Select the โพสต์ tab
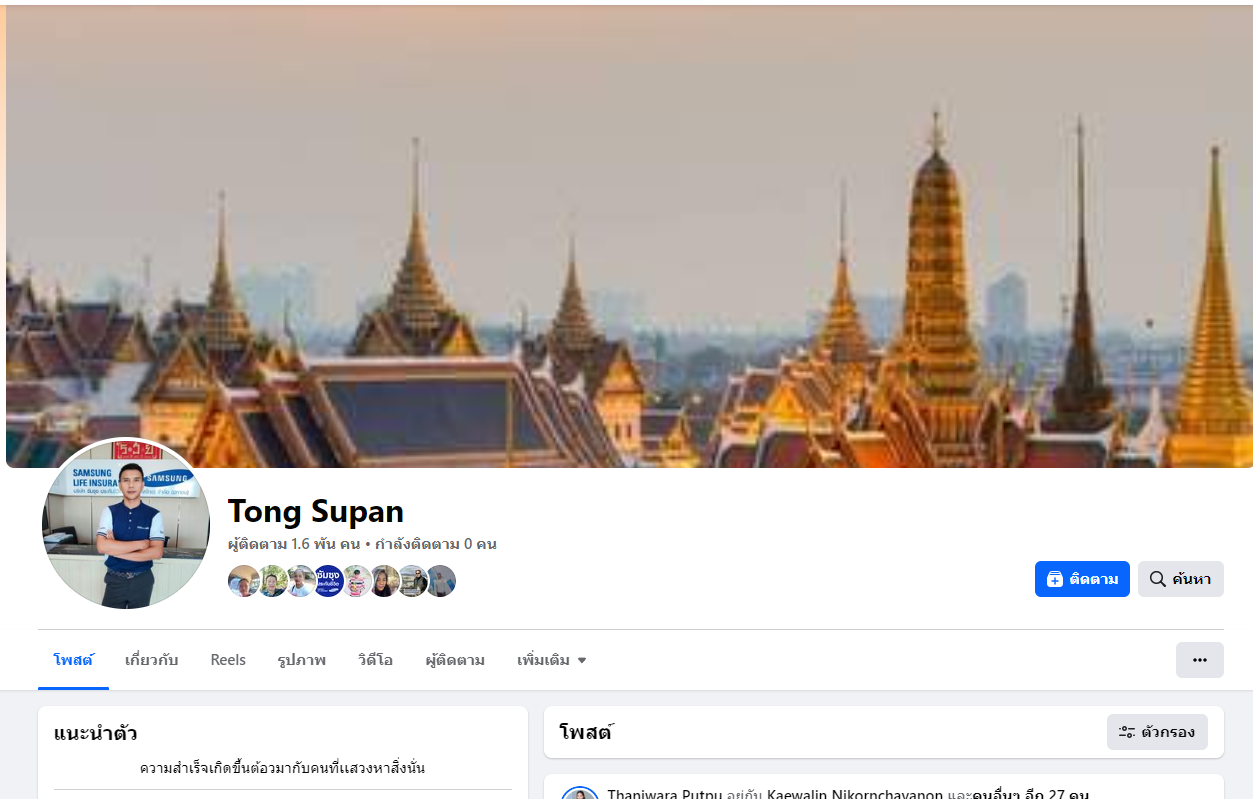 pos(73,660)
